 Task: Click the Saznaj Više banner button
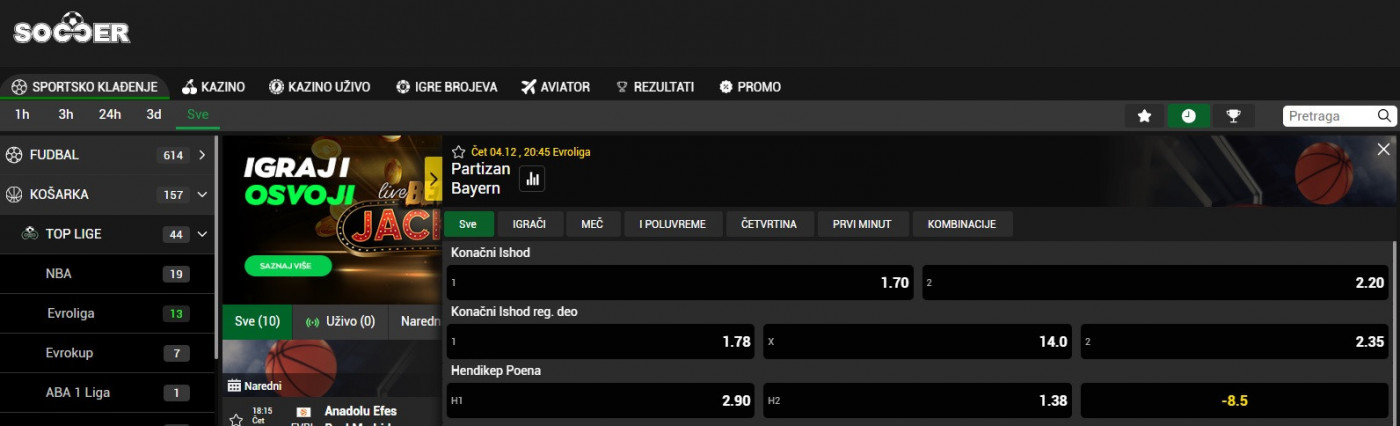coord(273,266)
